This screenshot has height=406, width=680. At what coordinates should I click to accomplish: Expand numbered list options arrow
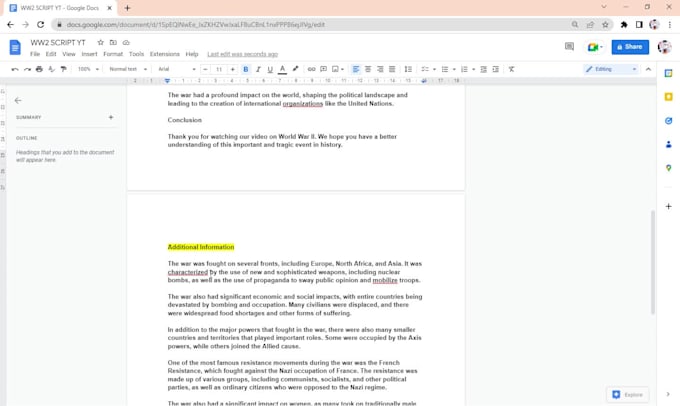(x=474, y=69)
